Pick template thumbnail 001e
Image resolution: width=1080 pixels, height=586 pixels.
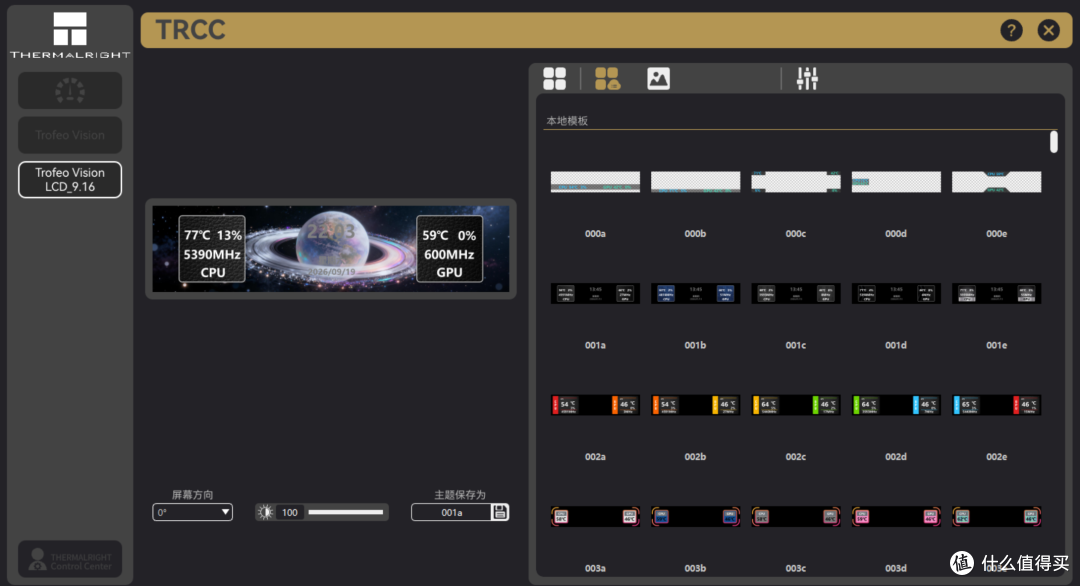coord(997,293)
